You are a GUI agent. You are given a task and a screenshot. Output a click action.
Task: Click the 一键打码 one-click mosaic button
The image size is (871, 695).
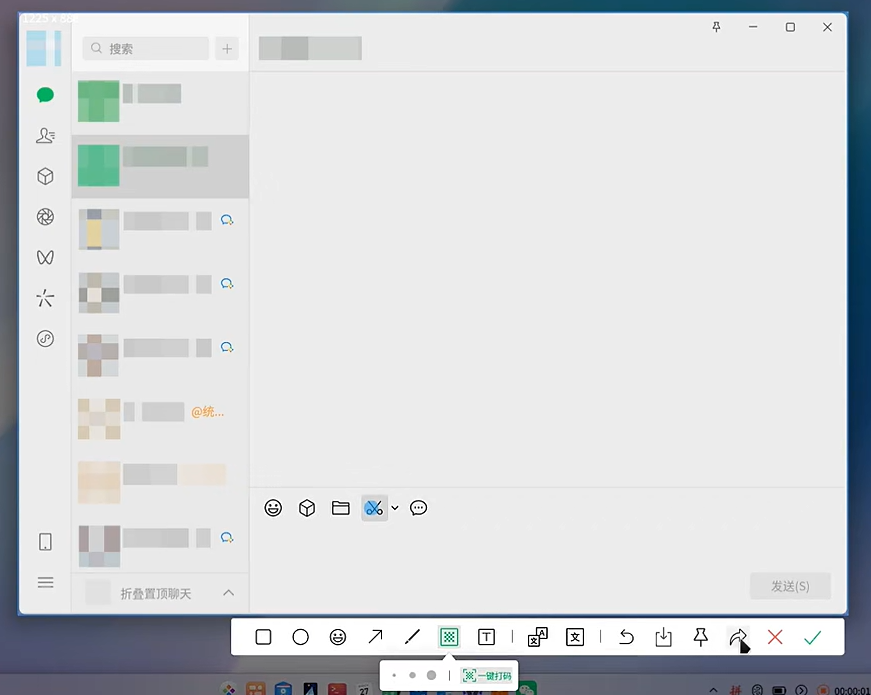(487, 676)
